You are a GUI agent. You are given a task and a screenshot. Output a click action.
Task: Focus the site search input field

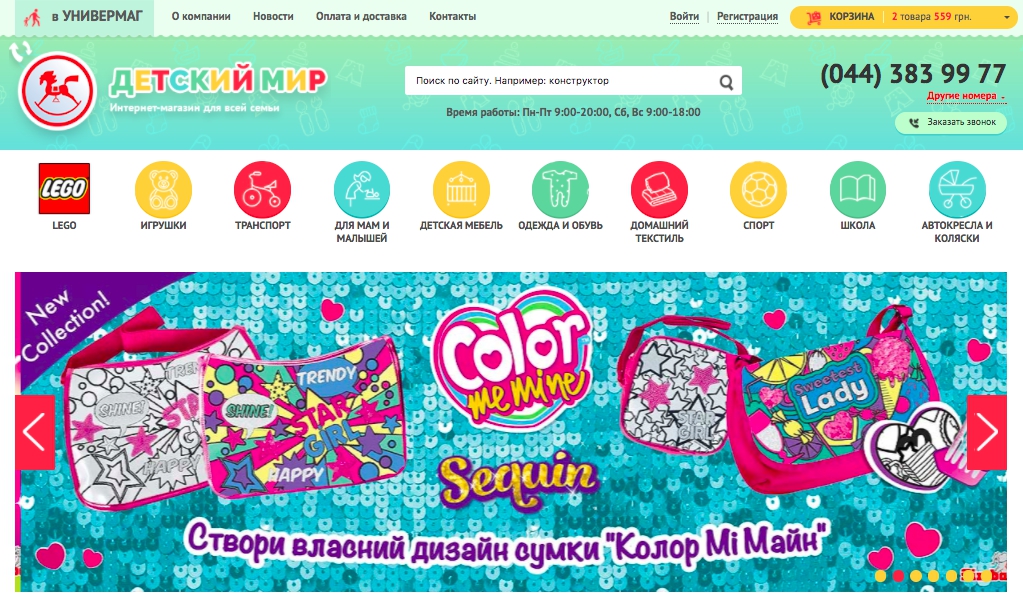tap(561, 81)
